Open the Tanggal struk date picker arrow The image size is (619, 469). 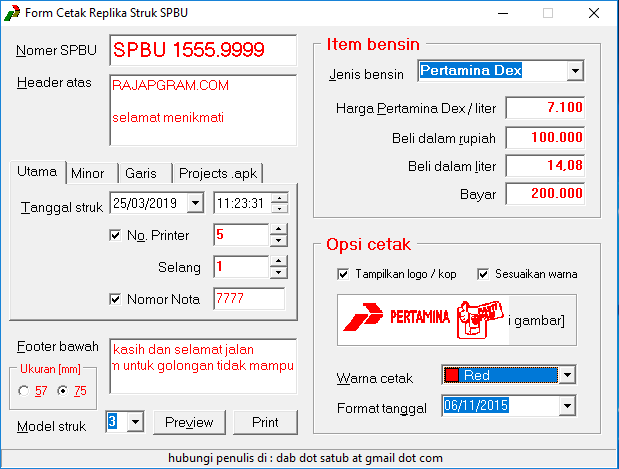[x=195, y=203]
